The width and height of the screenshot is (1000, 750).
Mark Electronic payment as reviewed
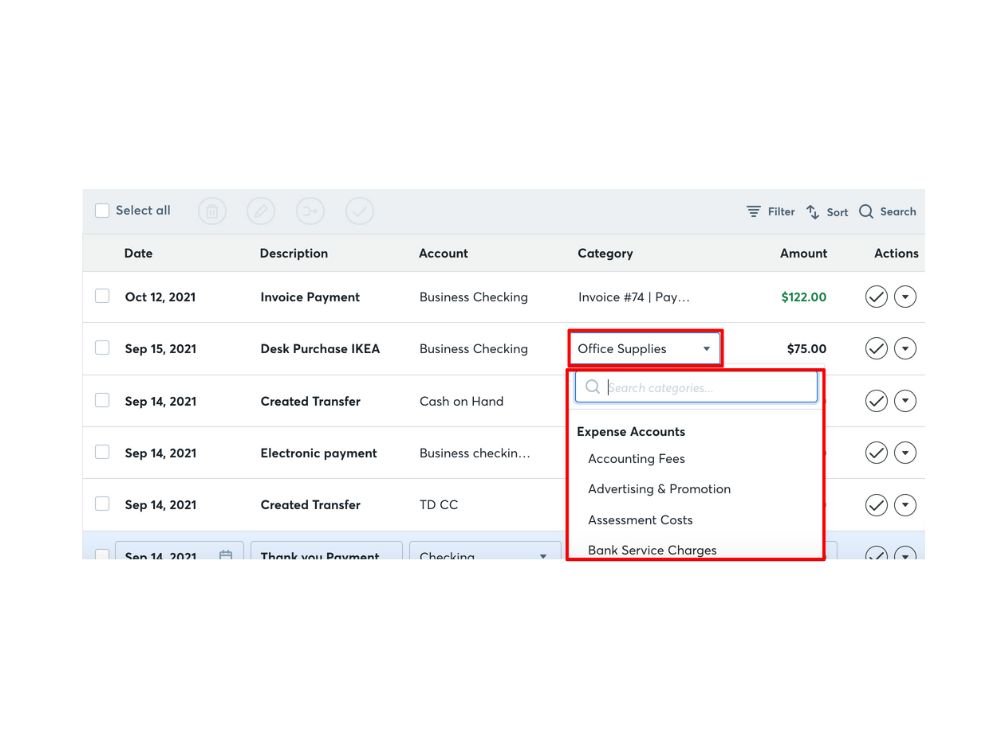pyautogui.click(x=876, y=453)
